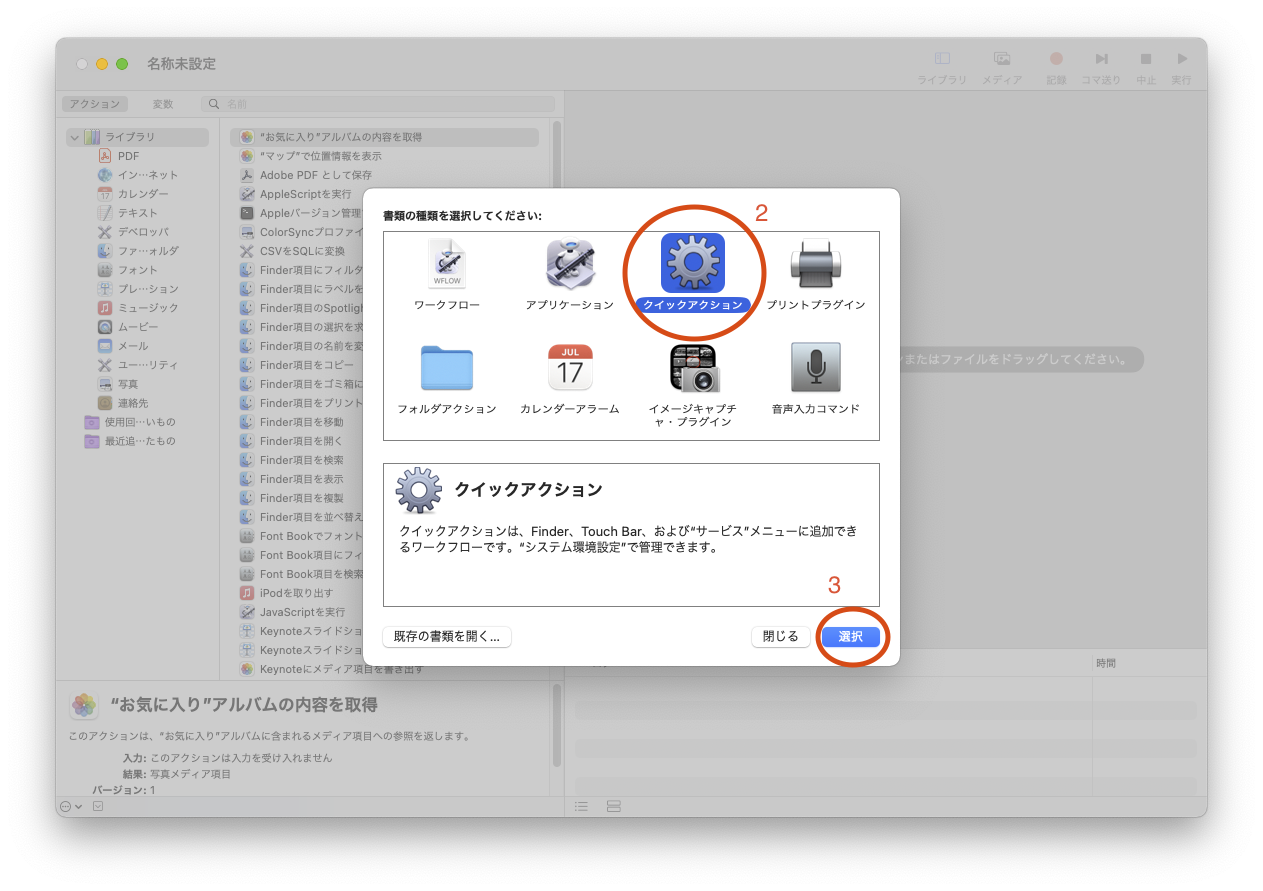Toggle the ライブラリ toolbar button

click(942, 67)
